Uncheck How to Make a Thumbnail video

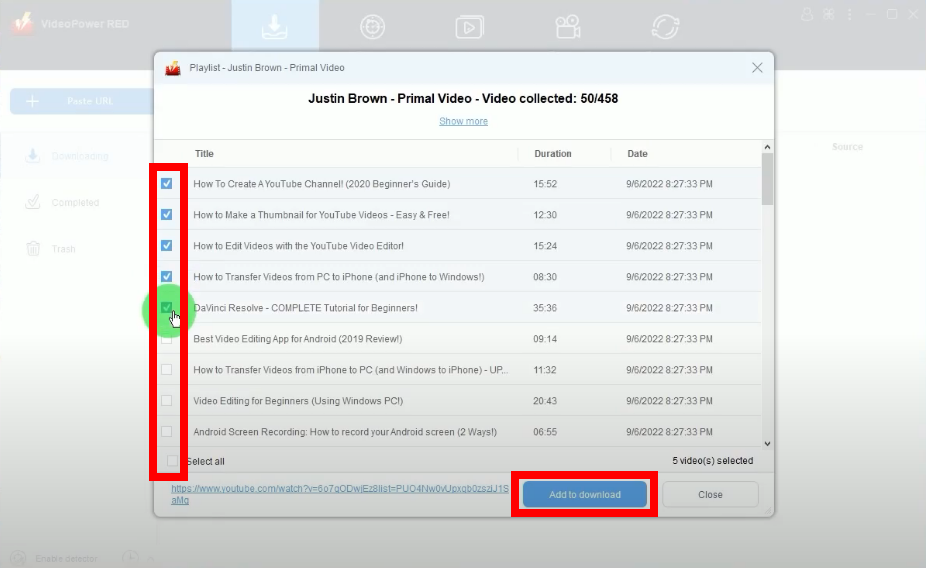coord(167,214)
